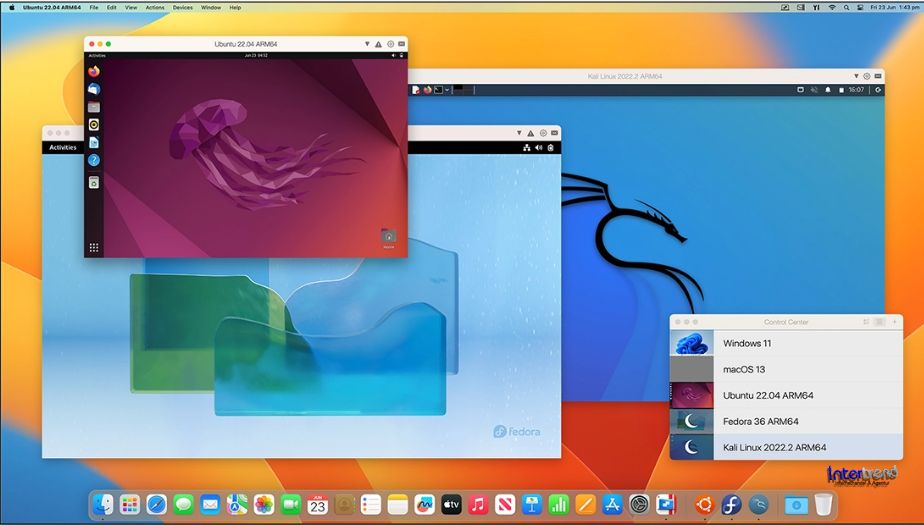Viewport: 924px width, 525px height.
Task: Expand the Kali Linux title bar dropdown arrow
Action: (856, 76)
